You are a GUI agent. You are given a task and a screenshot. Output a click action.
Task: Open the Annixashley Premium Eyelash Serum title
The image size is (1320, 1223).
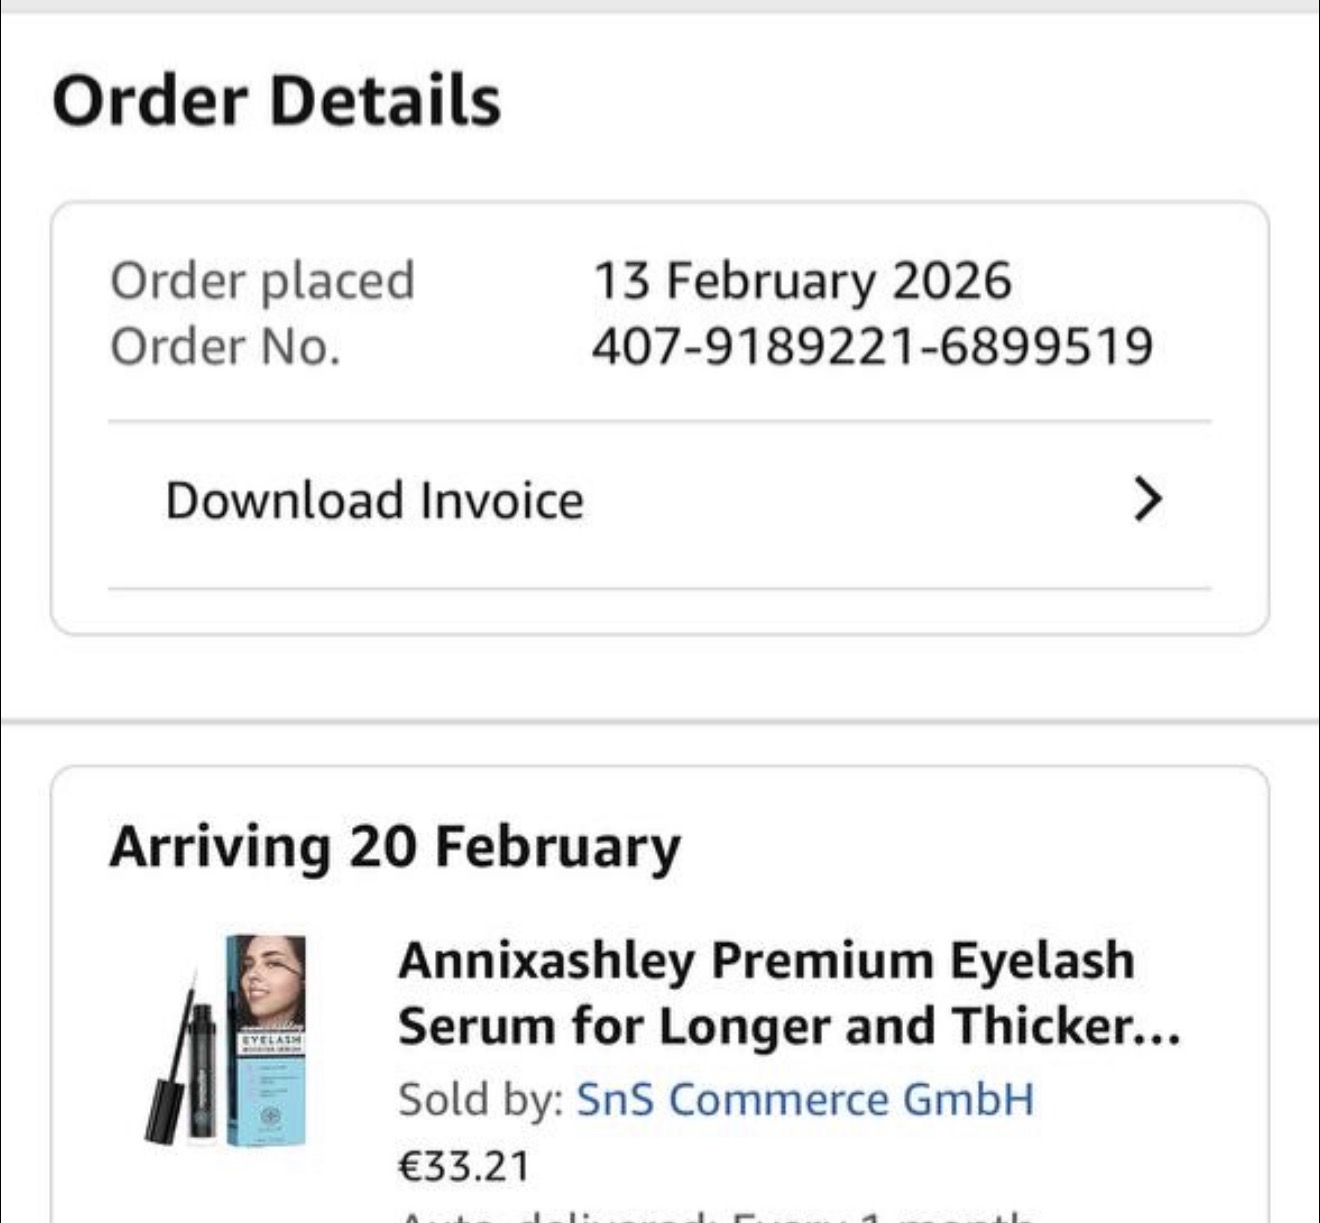[766, 961]
